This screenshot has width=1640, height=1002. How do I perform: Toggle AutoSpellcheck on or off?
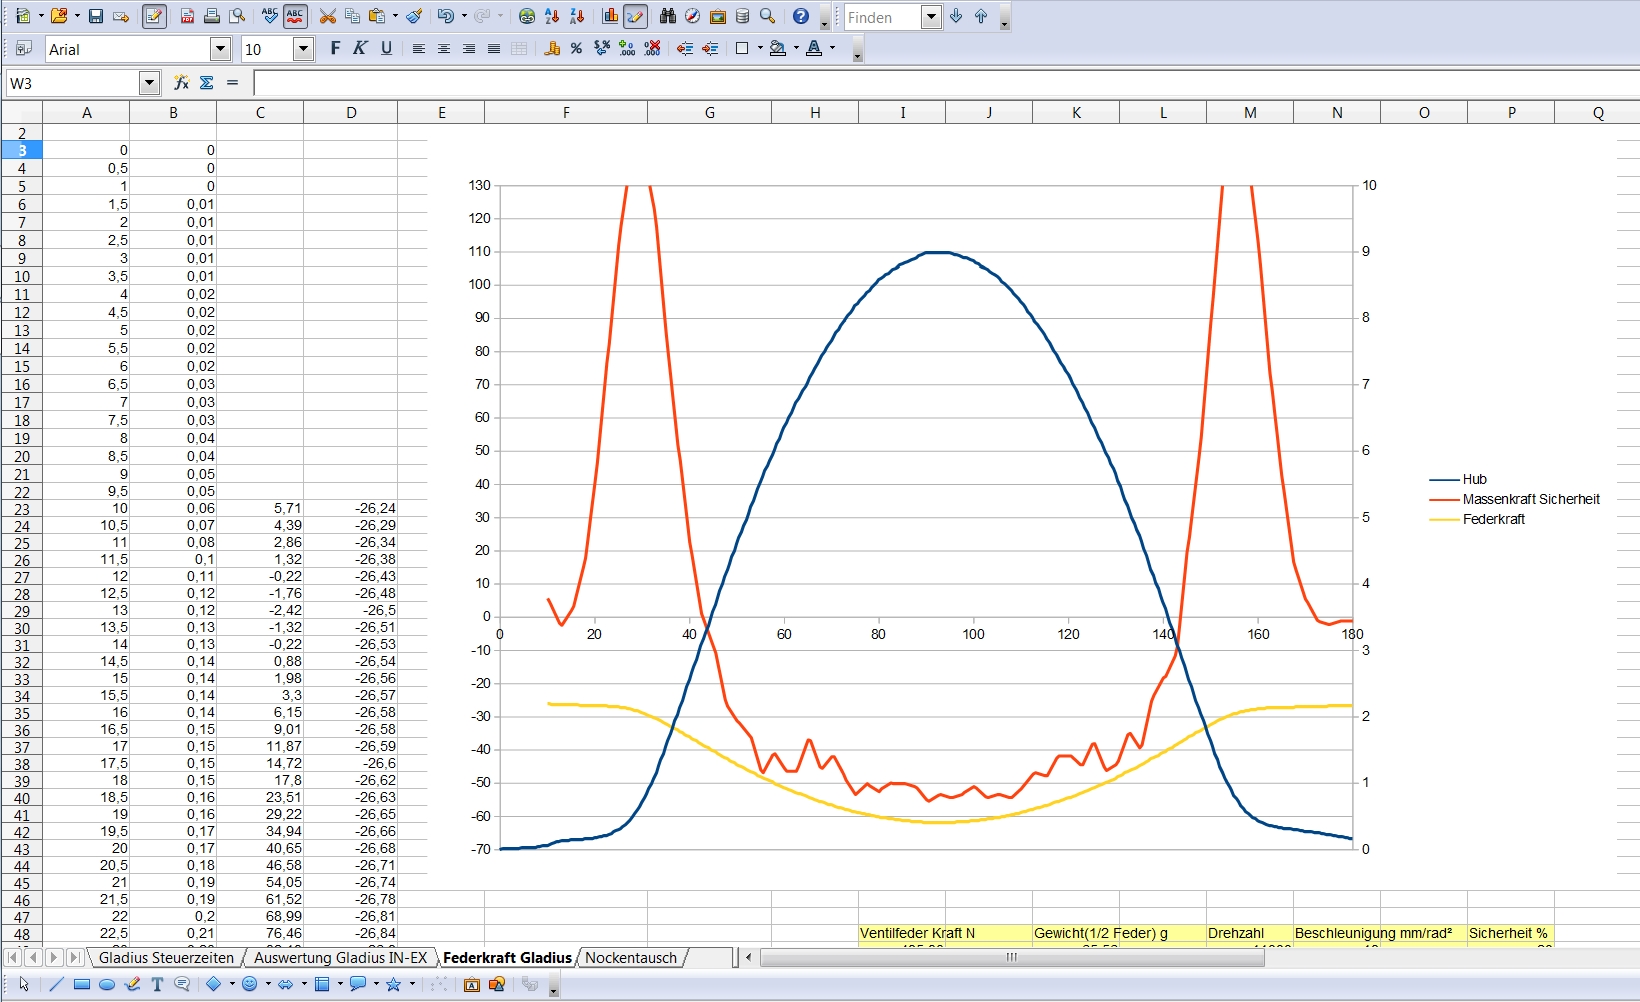[295, 17]
